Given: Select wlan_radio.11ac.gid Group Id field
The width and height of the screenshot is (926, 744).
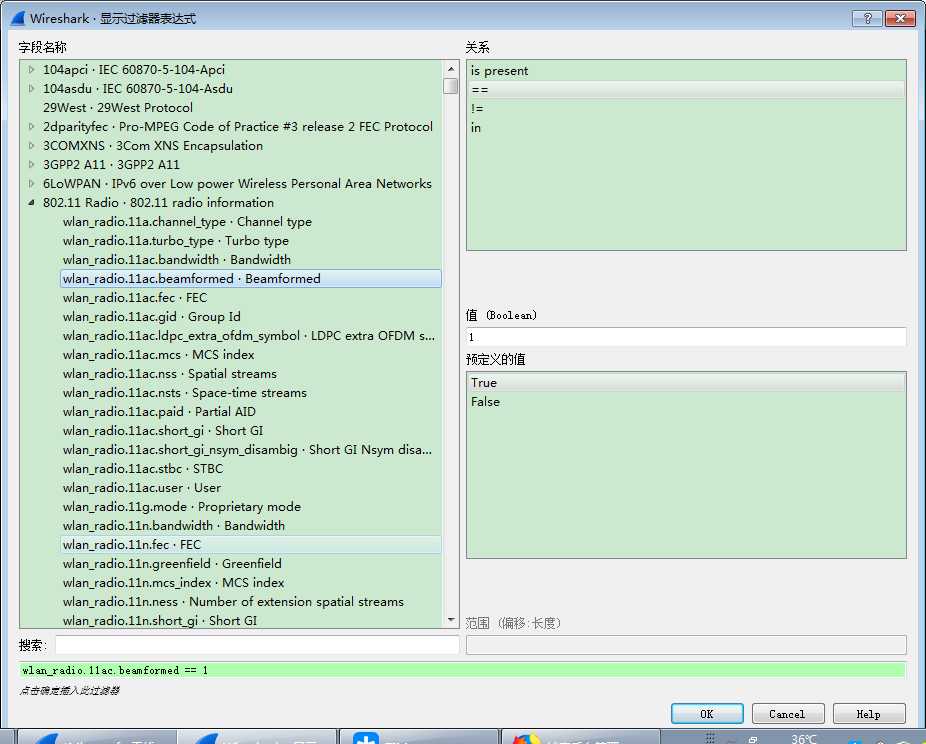Looking at the screenshot, I should (x=151, y=316).
